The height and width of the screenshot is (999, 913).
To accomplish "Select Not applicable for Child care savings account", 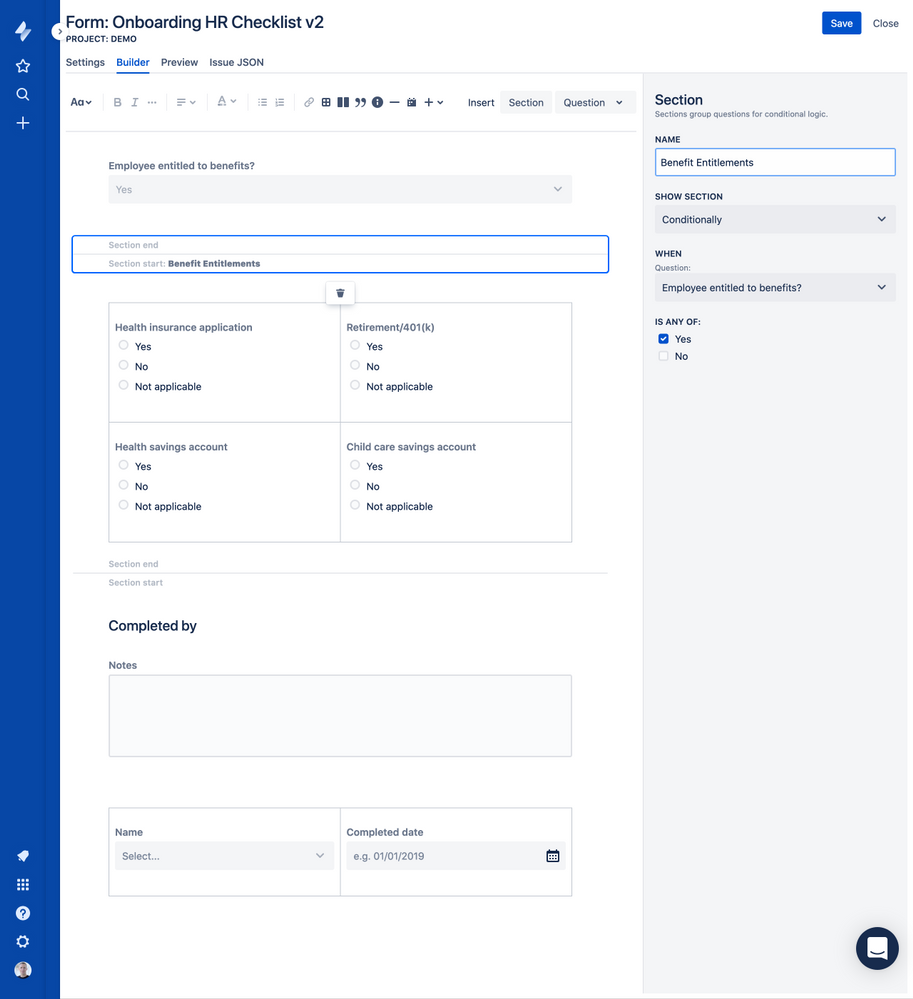I will click(x=355, y=505).
